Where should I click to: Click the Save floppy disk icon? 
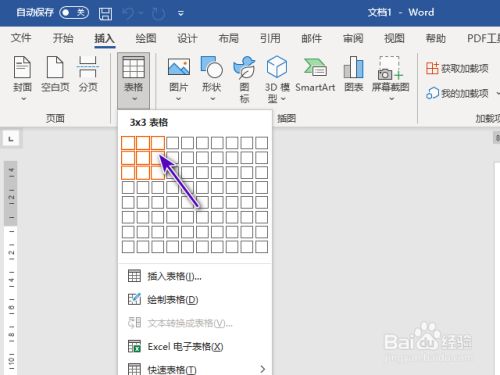click(105, 13)
